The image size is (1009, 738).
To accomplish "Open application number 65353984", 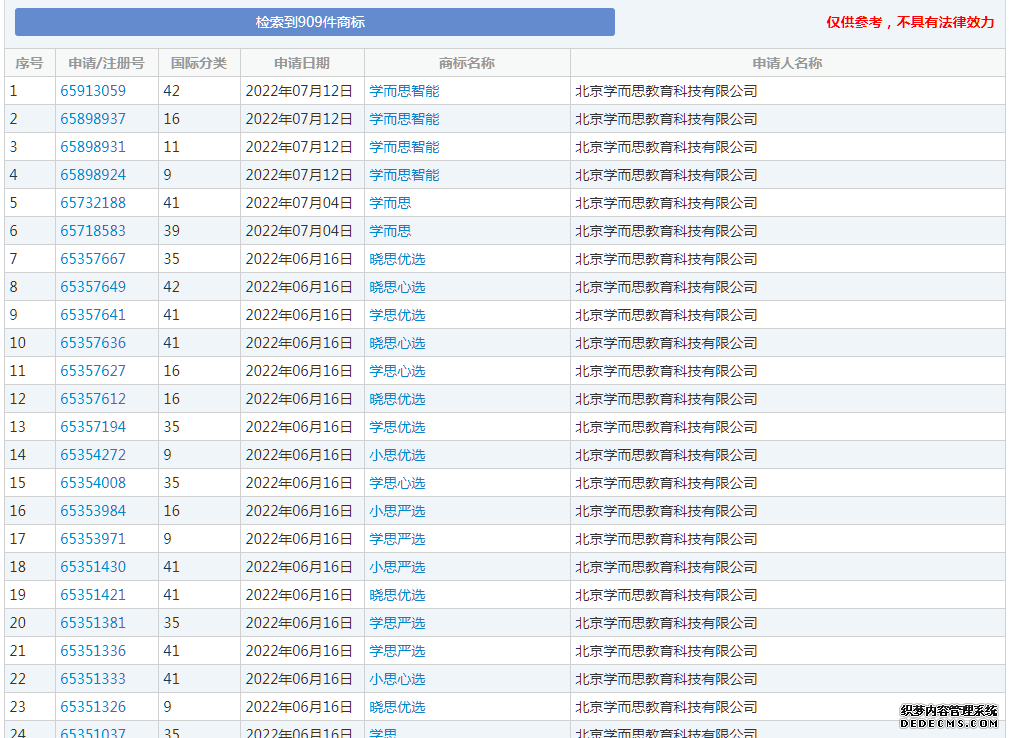I will (93, 511).
